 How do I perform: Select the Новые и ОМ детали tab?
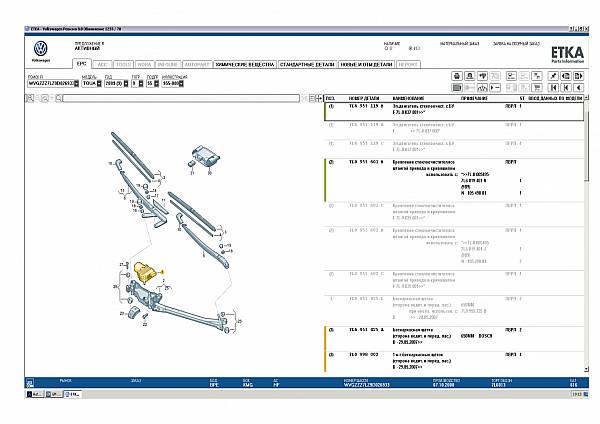pos(366,63)
